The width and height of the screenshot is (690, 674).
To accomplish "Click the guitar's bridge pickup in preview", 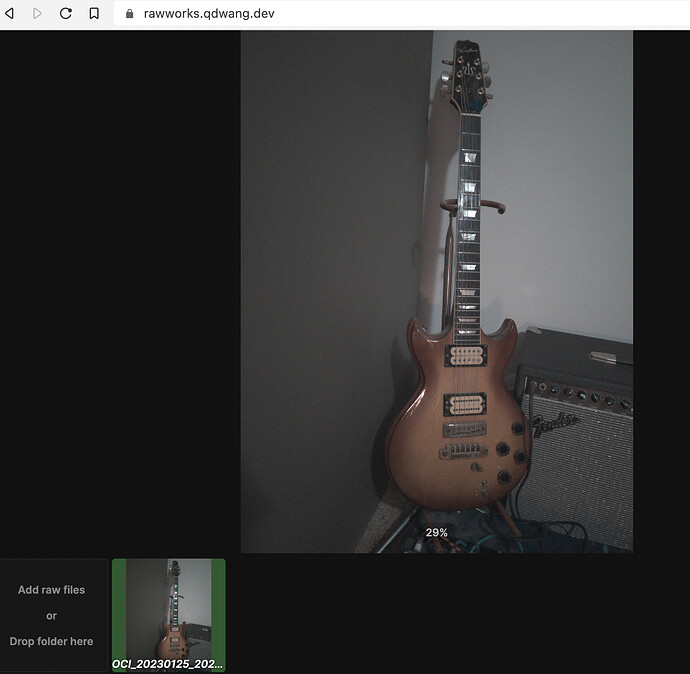I will click(x=465, y=403).
